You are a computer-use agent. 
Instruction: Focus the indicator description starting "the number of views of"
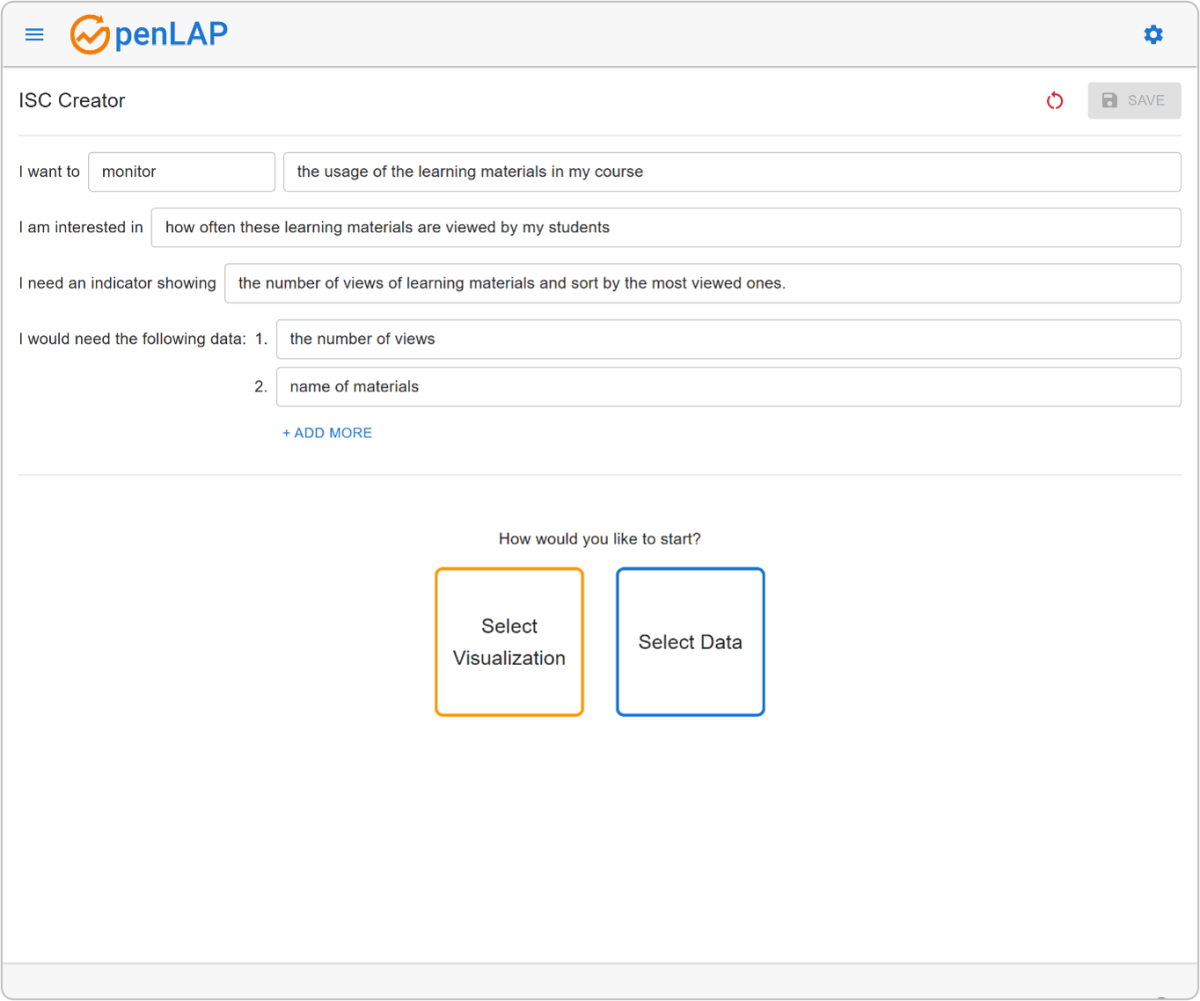click(702, 284)
